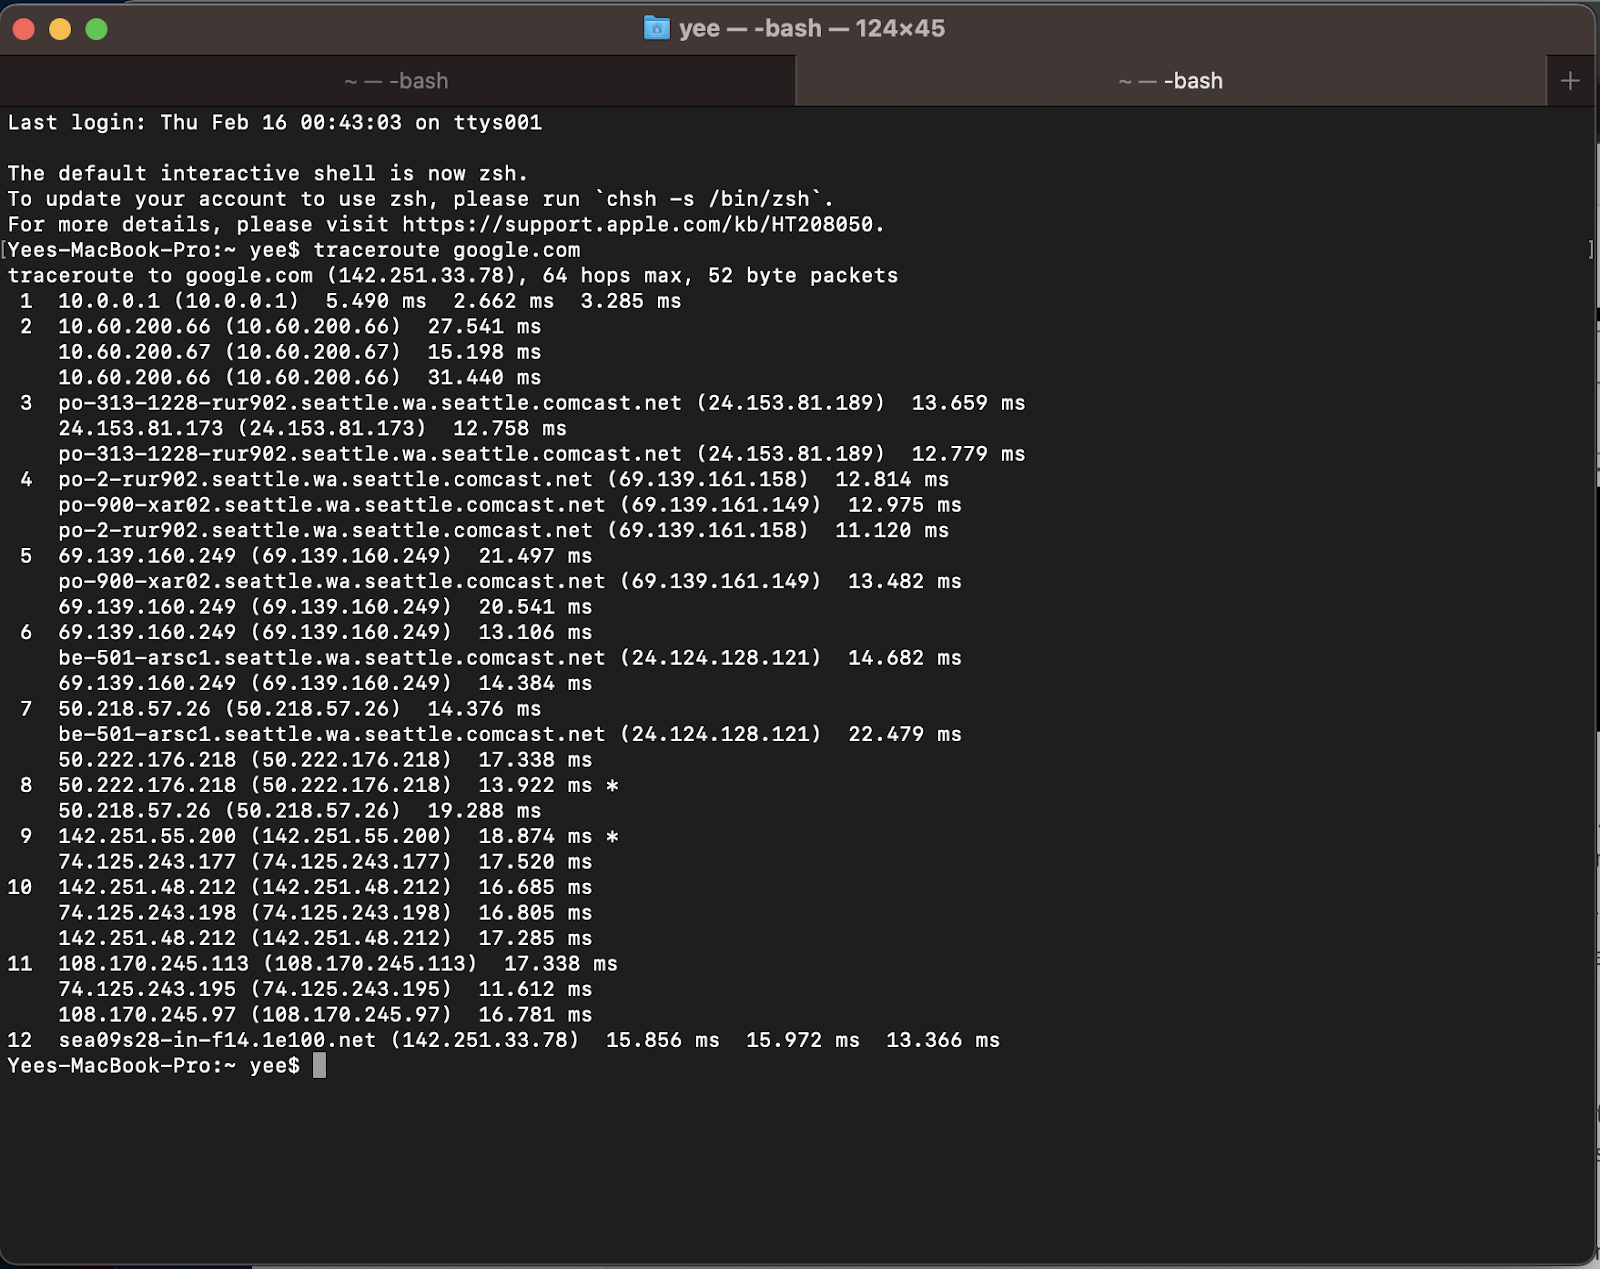Click the 108.170.245.97 row
The image size is (1600, 1269).
(x=325, y=1015)
